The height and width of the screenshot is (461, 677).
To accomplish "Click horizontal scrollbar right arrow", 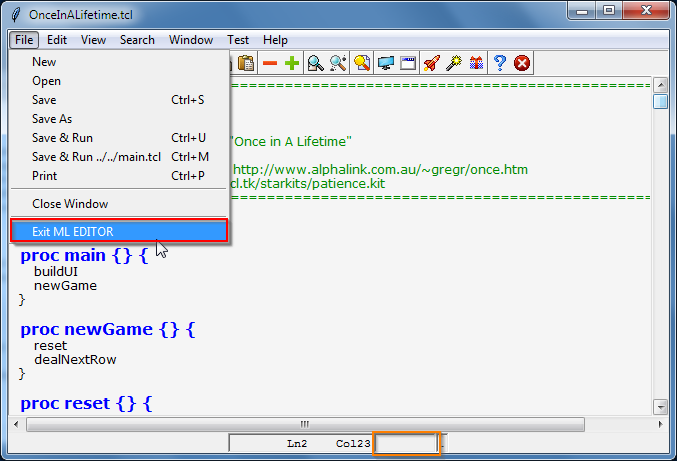I will click(661, 424).
